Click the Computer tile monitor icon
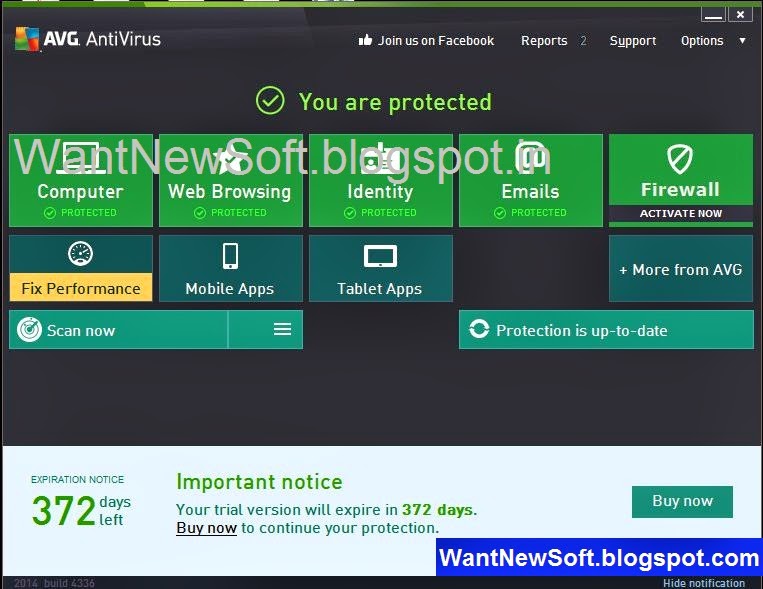Screen dimensions: 763x589 (81, 158)
